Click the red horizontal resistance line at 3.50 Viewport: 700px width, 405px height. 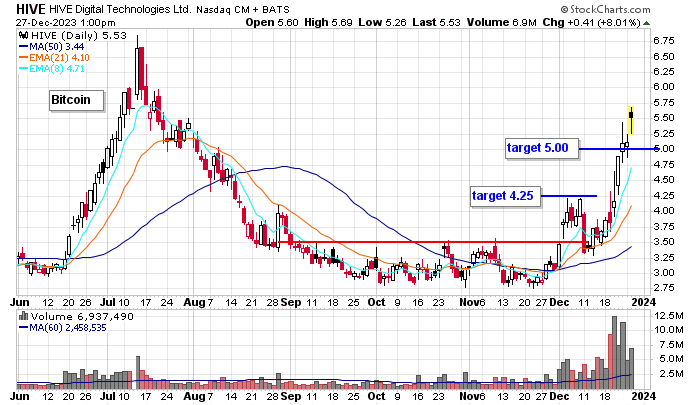(432, 242)
